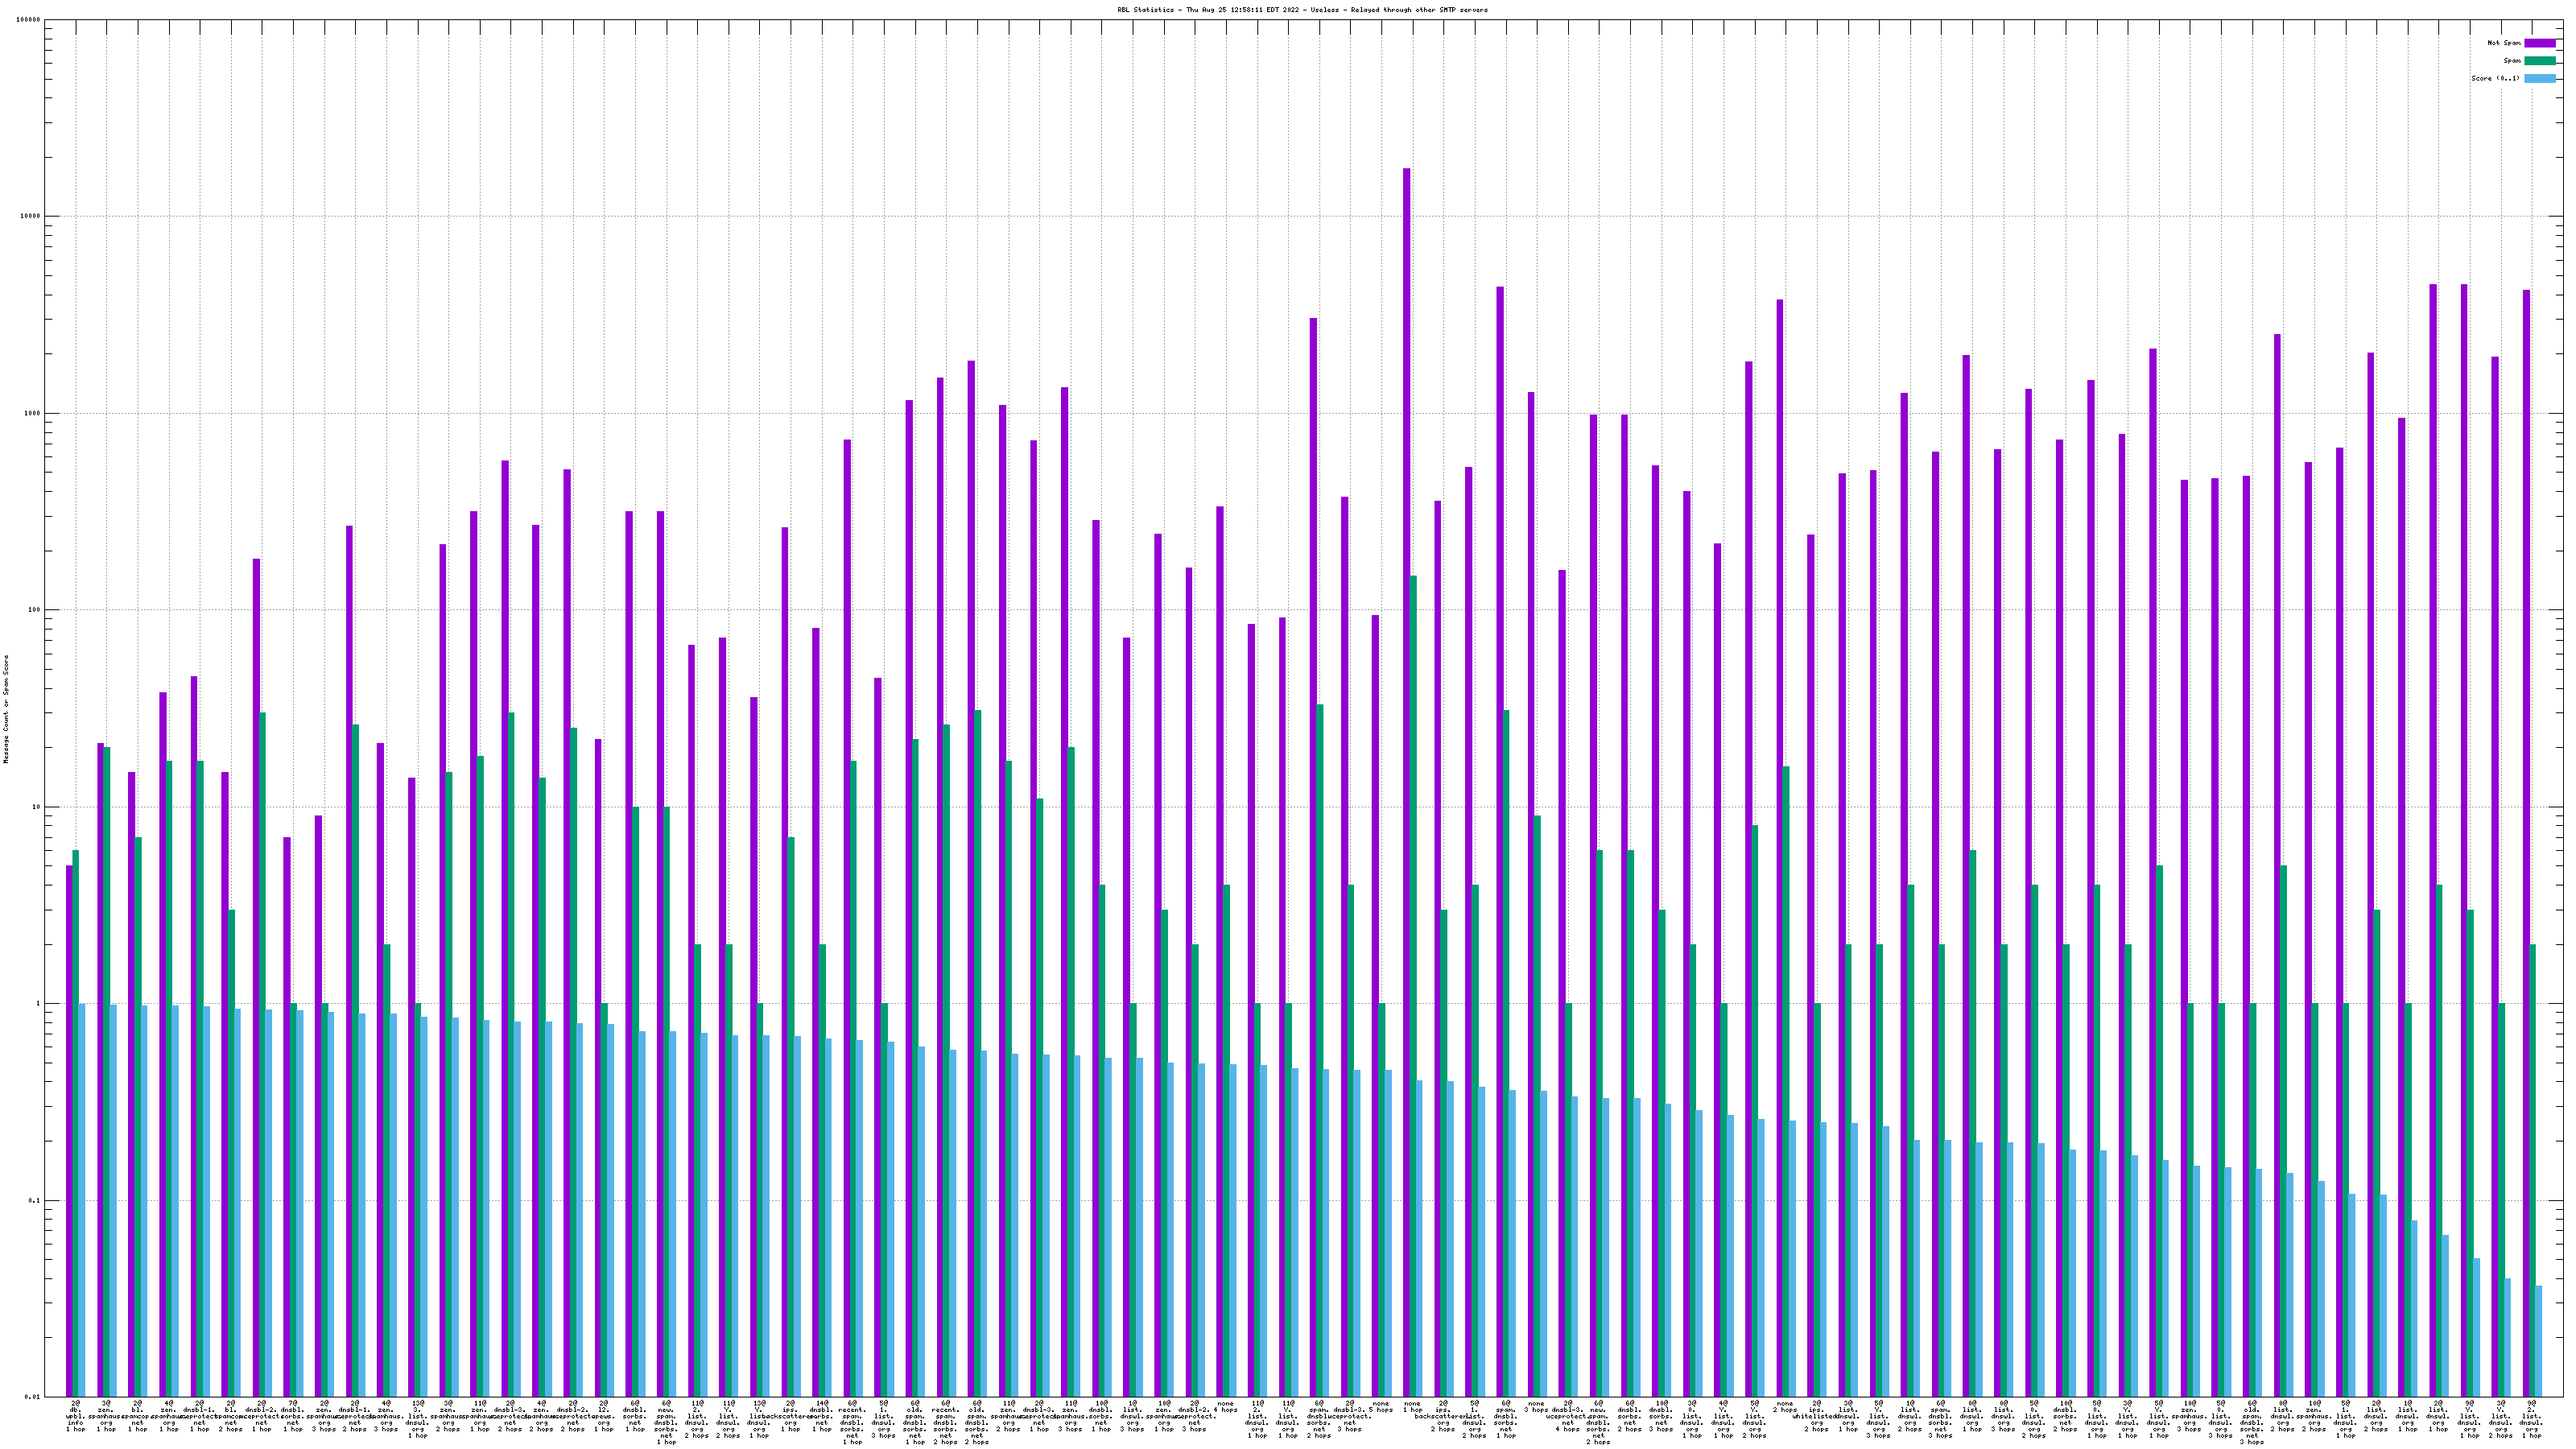Click the 'ips.backscatterer.org 2 hops' x-axis label
Viewport: 2576px width, 1449px height.
coord(1443,1416)
